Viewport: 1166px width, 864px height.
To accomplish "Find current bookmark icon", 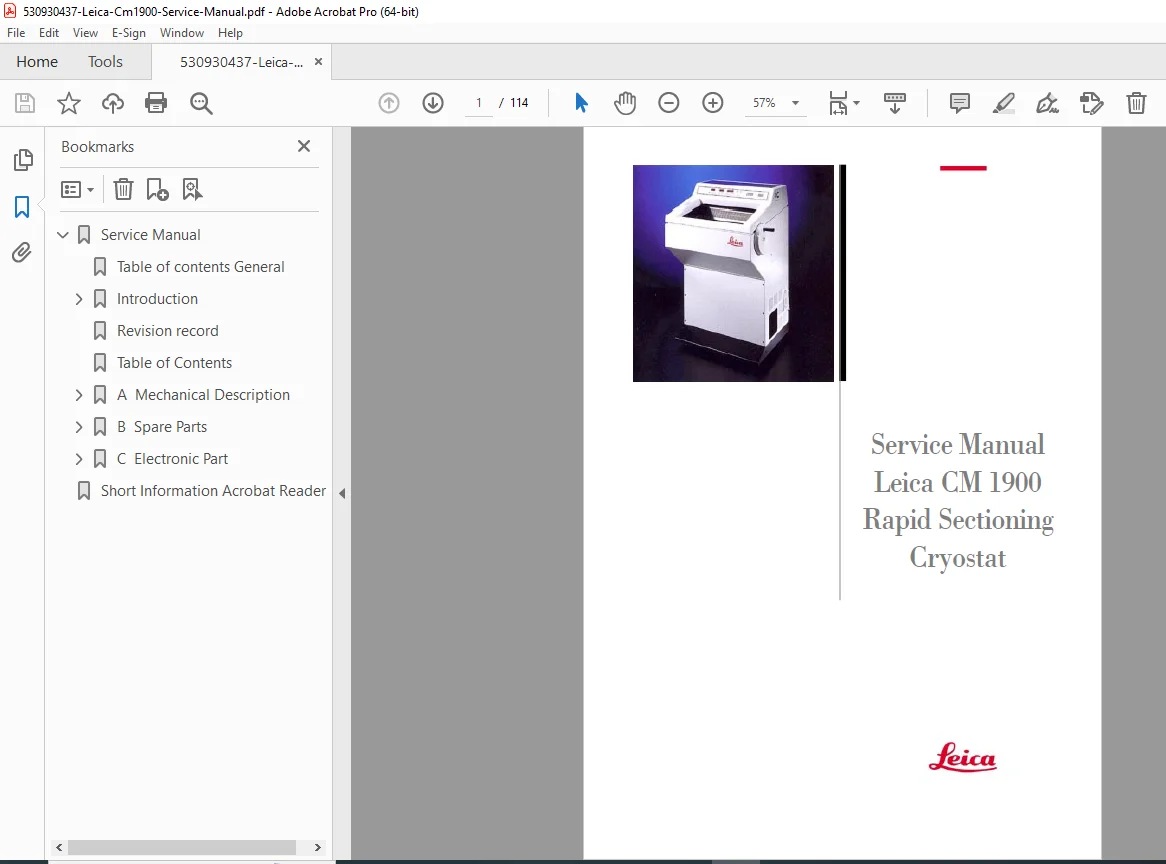I will coord(192,190).
